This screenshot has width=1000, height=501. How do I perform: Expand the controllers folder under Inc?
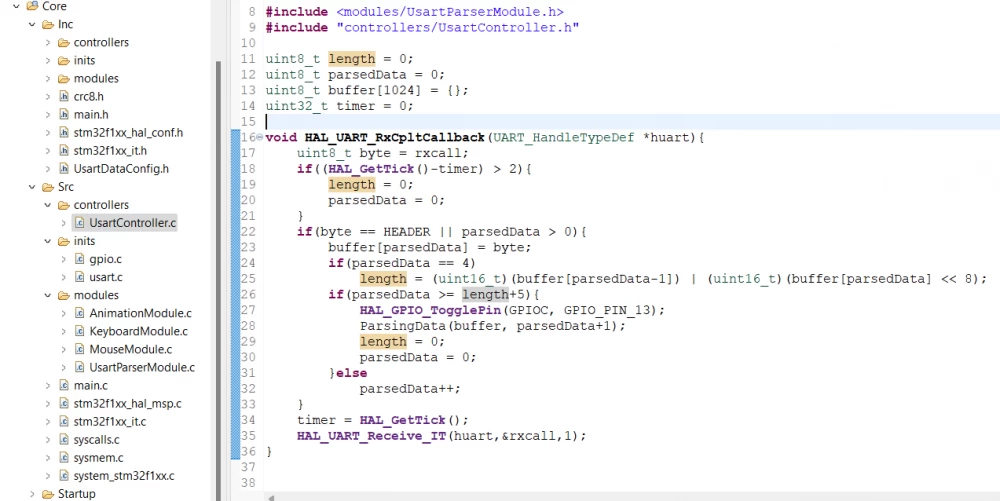coord(47,43)
